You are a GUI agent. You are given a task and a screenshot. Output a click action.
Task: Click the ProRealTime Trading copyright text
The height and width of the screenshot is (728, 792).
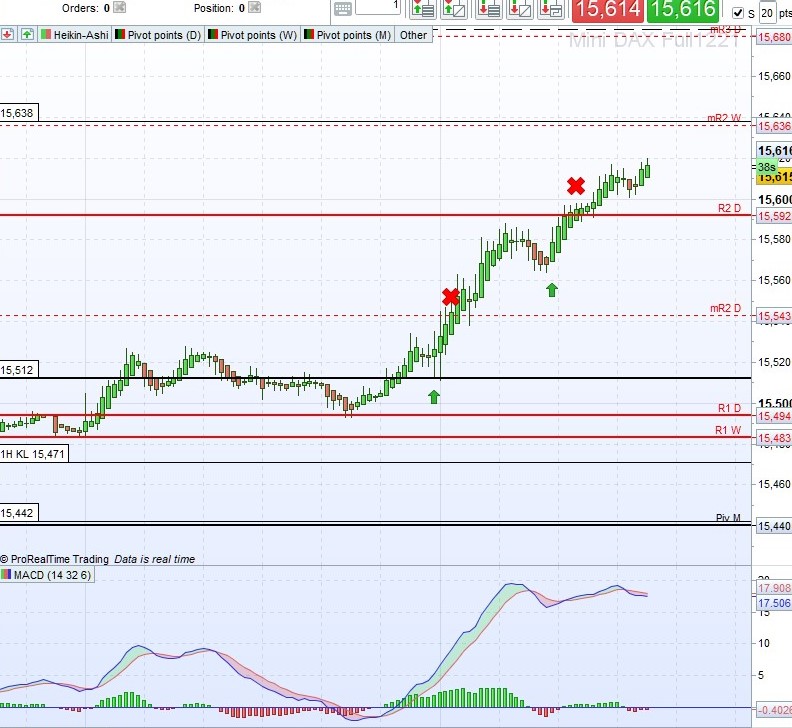(55, 559)
